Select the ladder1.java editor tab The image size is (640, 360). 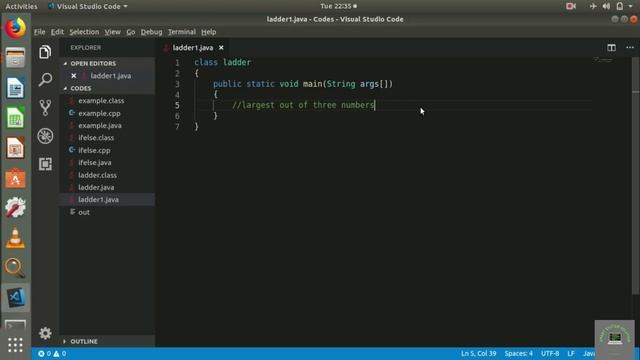[193, 48]
